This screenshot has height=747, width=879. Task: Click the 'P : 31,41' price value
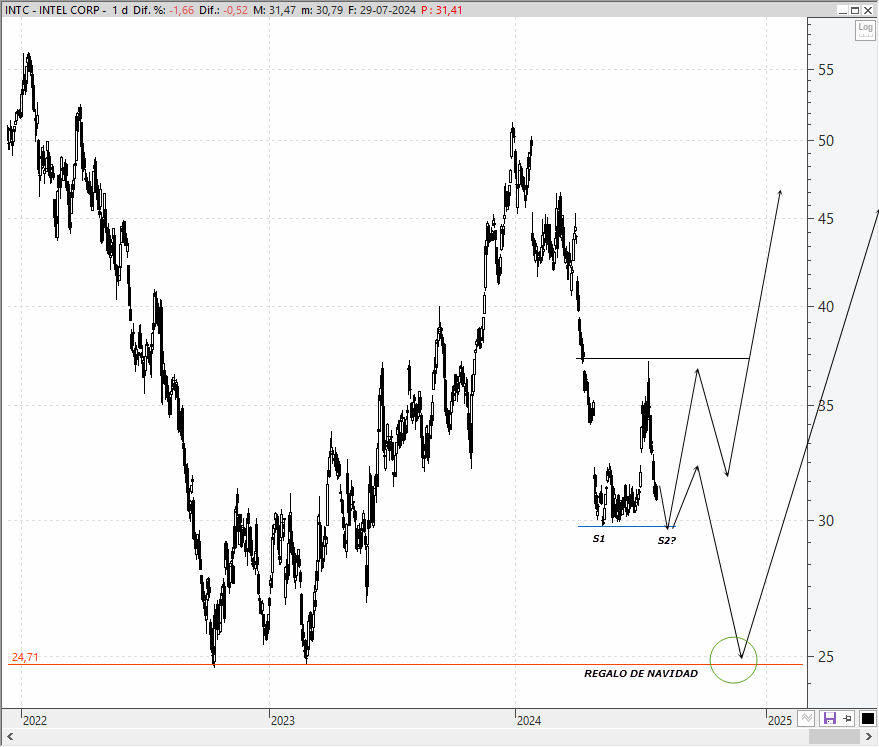442,10
